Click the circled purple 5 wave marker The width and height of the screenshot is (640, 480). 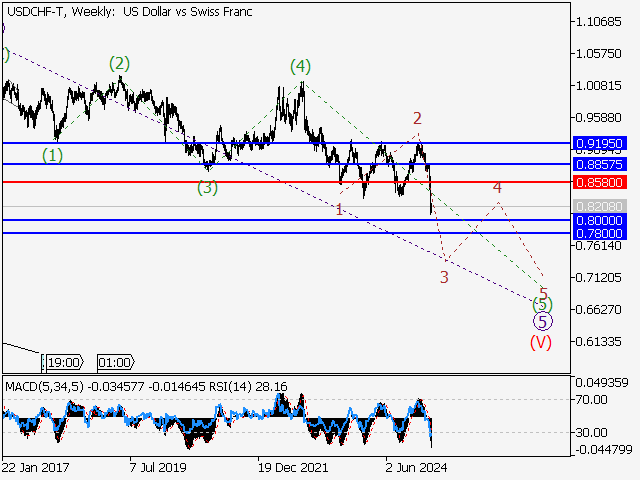pyautogui.click(x=541, y=321)
